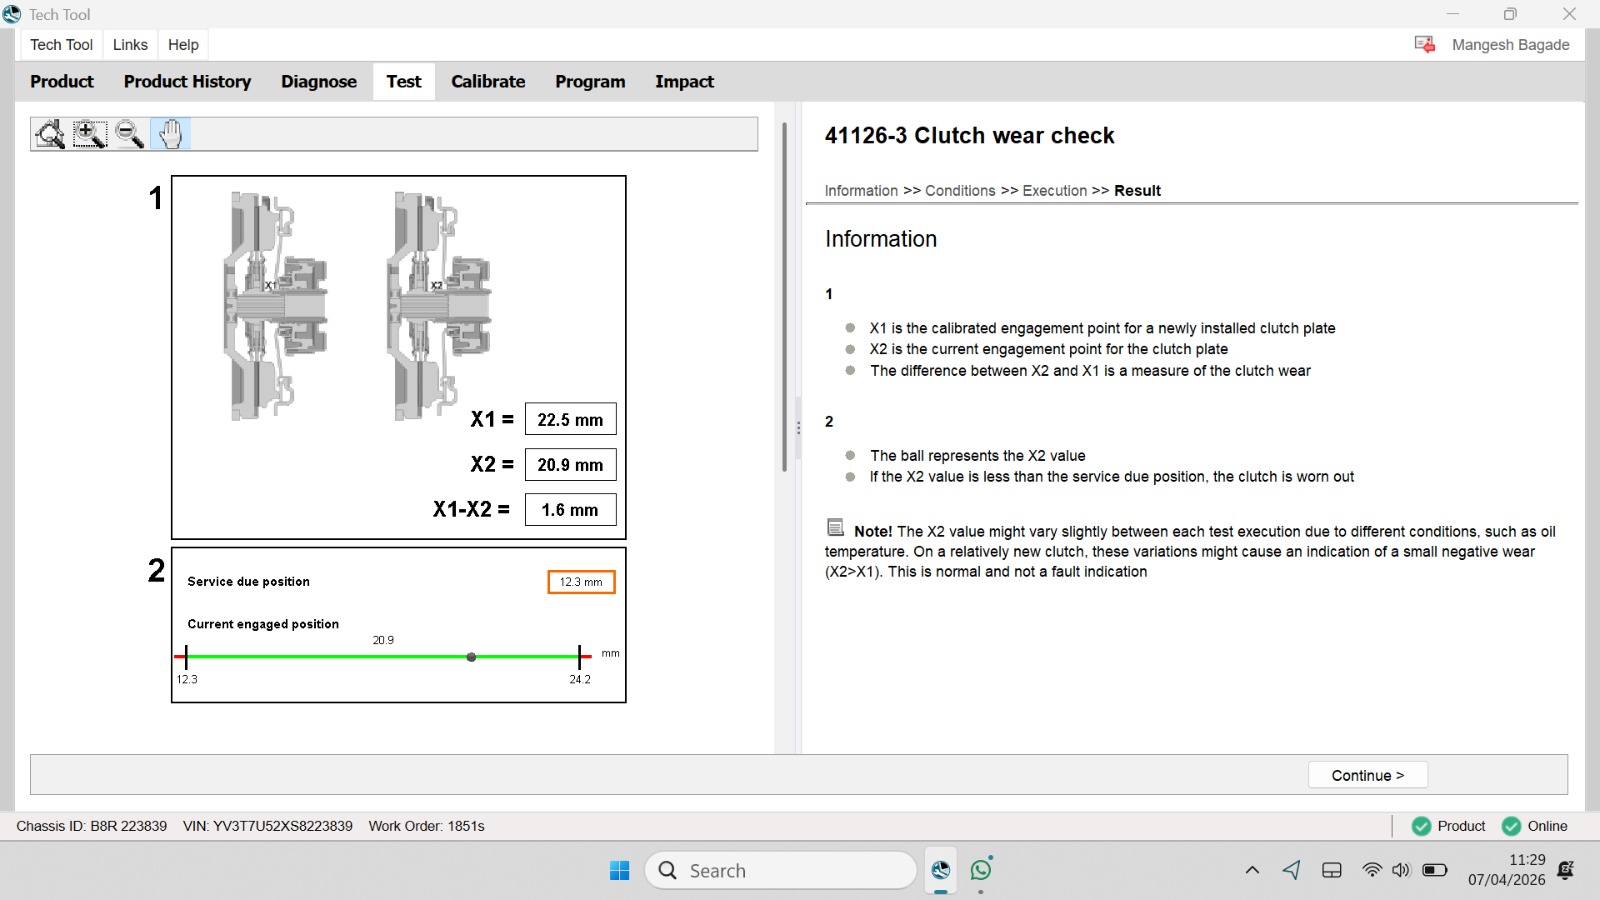
Task: Show hidden system tray icons
Action: [x=1252, y=870]
